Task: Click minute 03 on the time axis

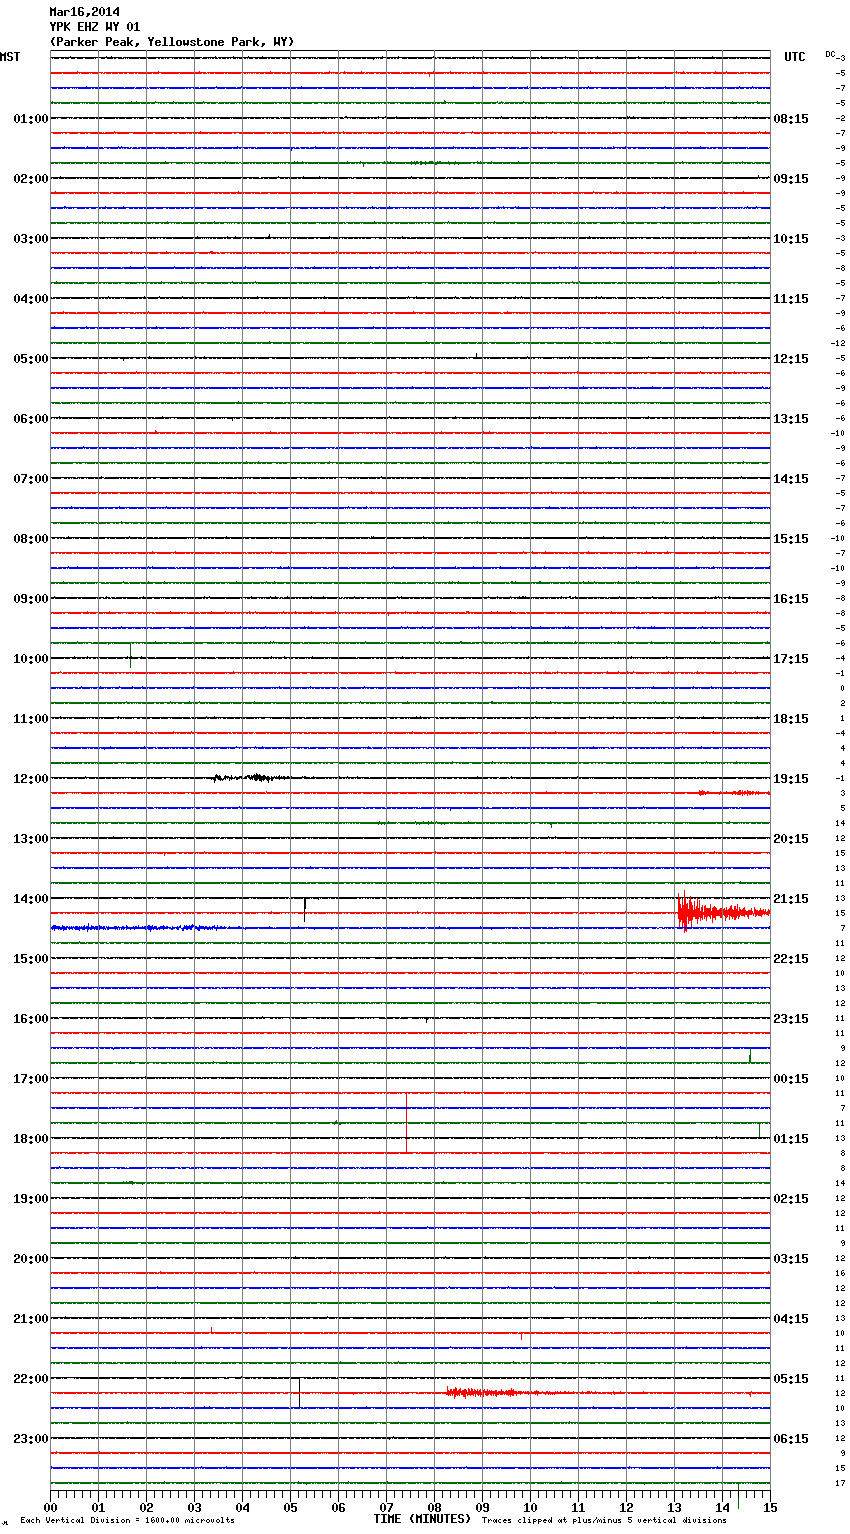Action: [x=194, y=1507]
